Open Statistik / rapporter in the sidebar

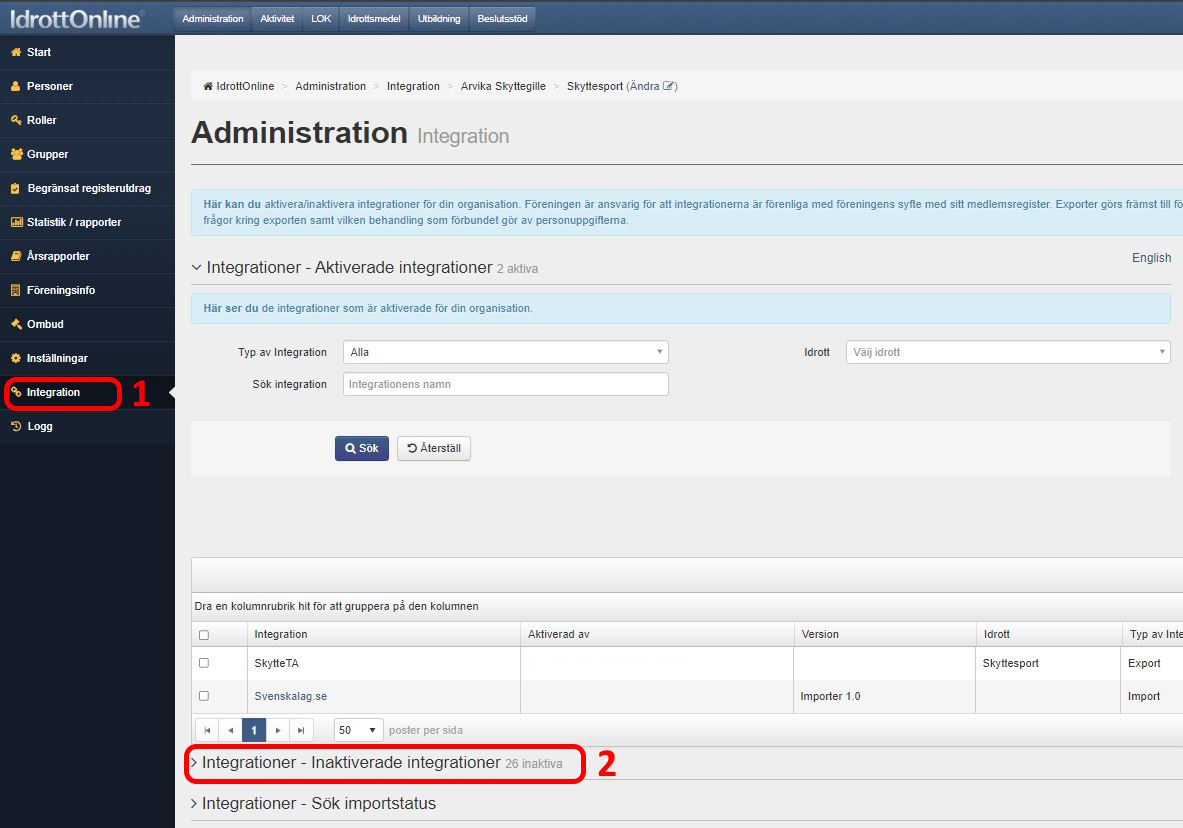point(88,222)
